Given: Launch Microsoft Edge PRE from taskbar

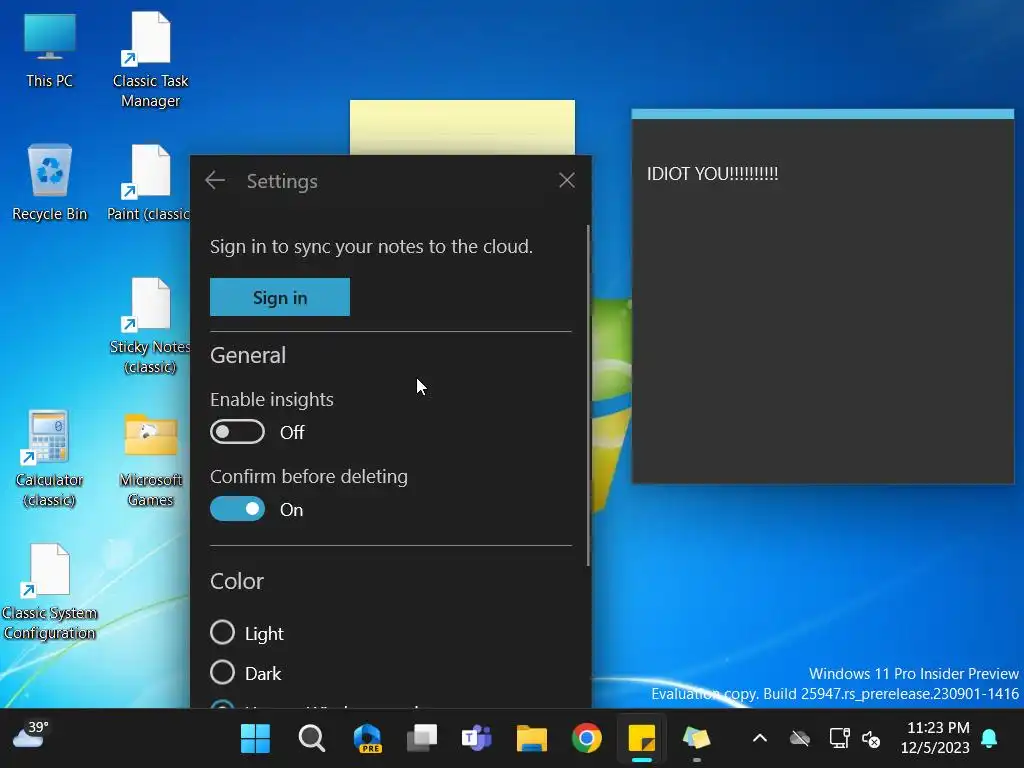Looking at the screenshot, I should coord(367,739).
